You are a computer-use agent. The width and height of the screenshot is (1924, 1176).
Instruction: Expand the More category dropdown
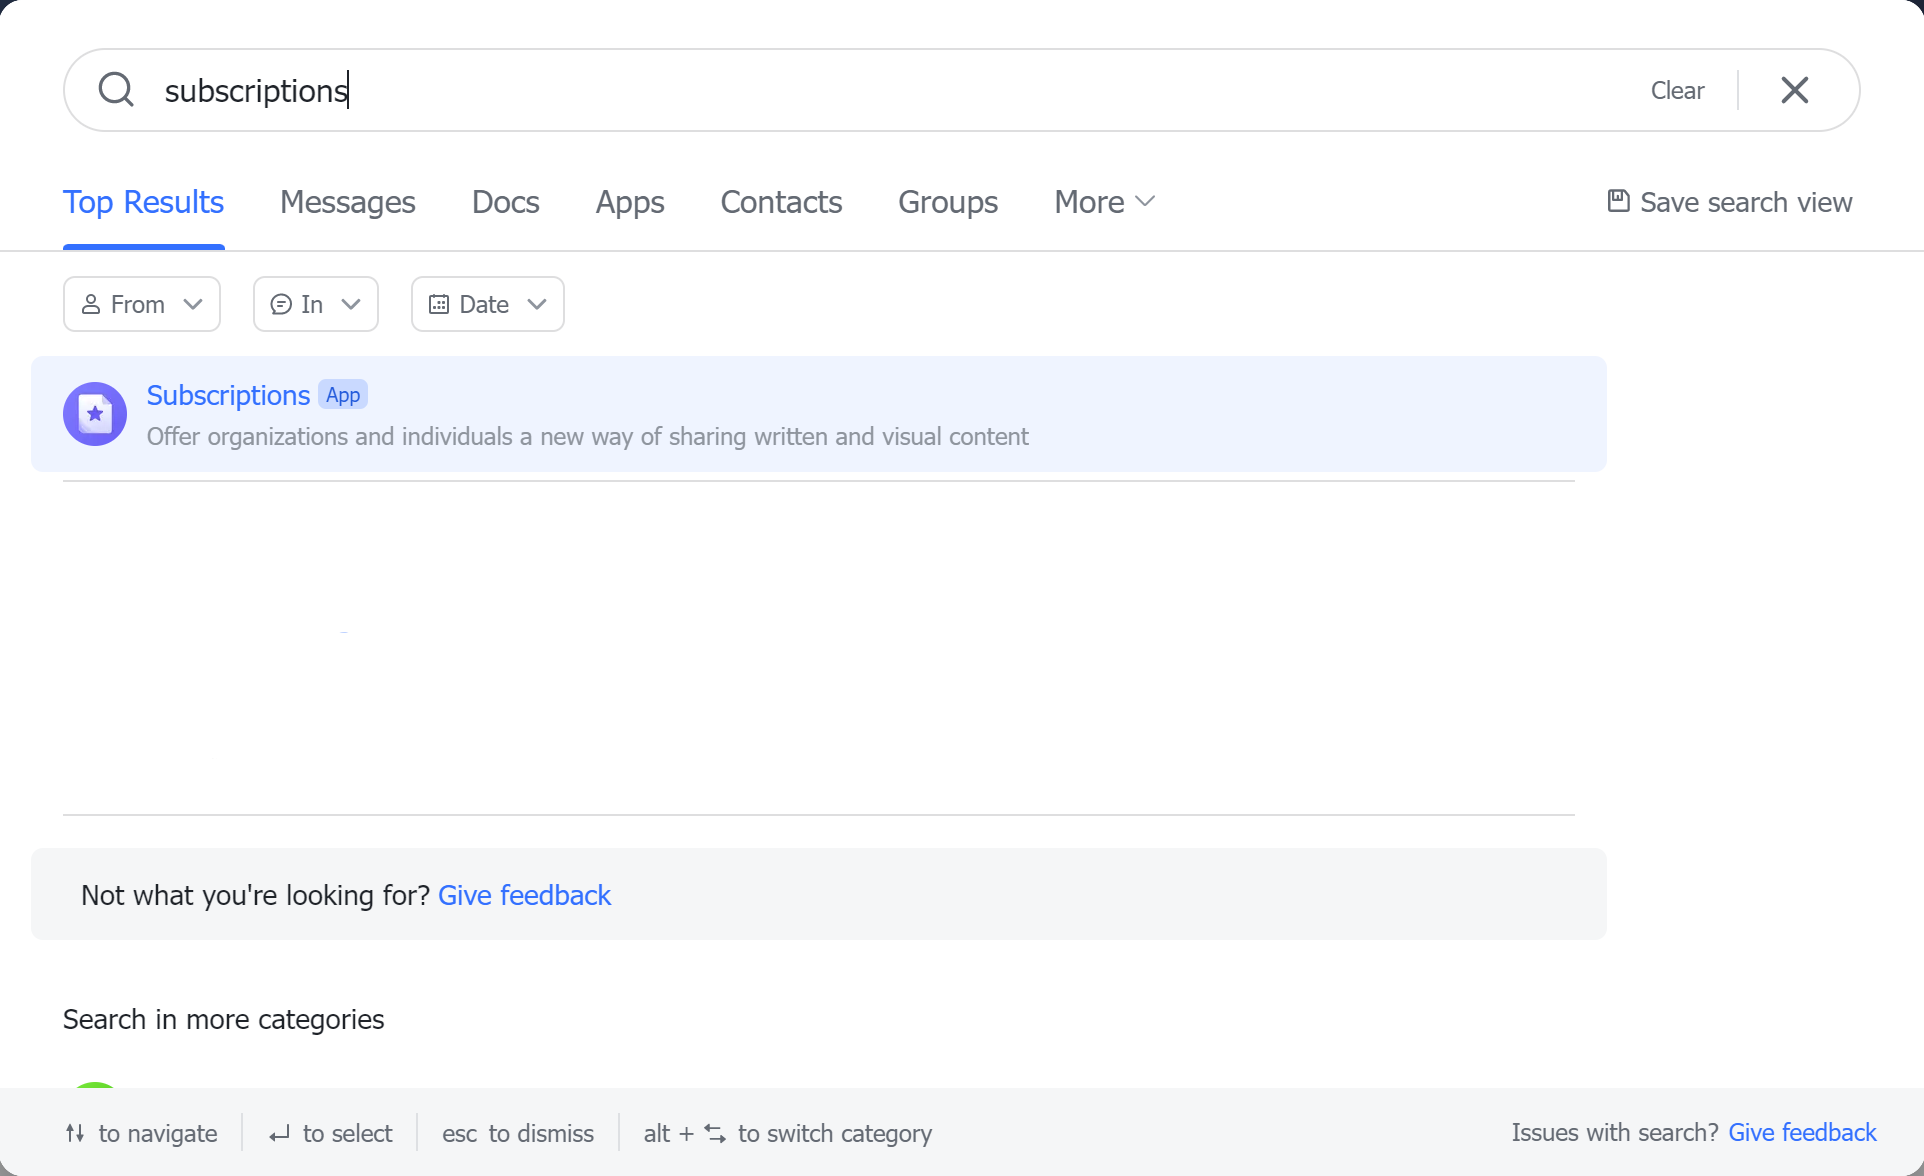(1103, 201)
